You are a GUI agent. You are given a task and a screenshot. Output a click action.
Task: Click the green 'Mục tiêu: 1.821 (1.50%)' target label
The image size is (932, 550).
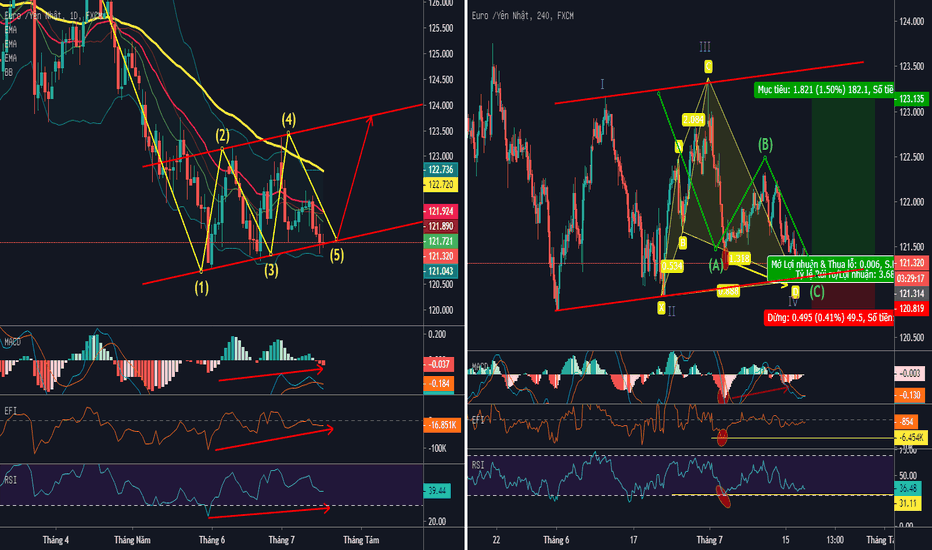(x=824, y=90)
